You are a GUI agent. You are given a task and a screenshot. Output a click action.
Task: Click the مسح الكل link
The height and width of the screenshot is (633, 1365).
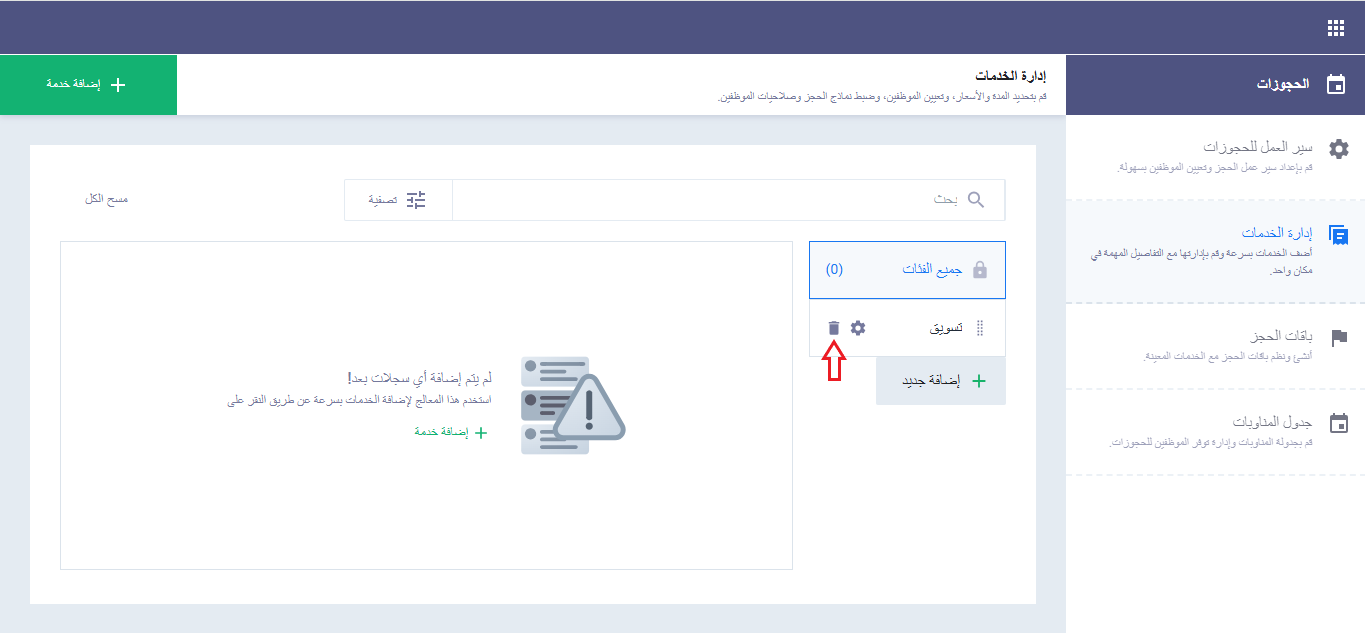(x=105, y=199)
